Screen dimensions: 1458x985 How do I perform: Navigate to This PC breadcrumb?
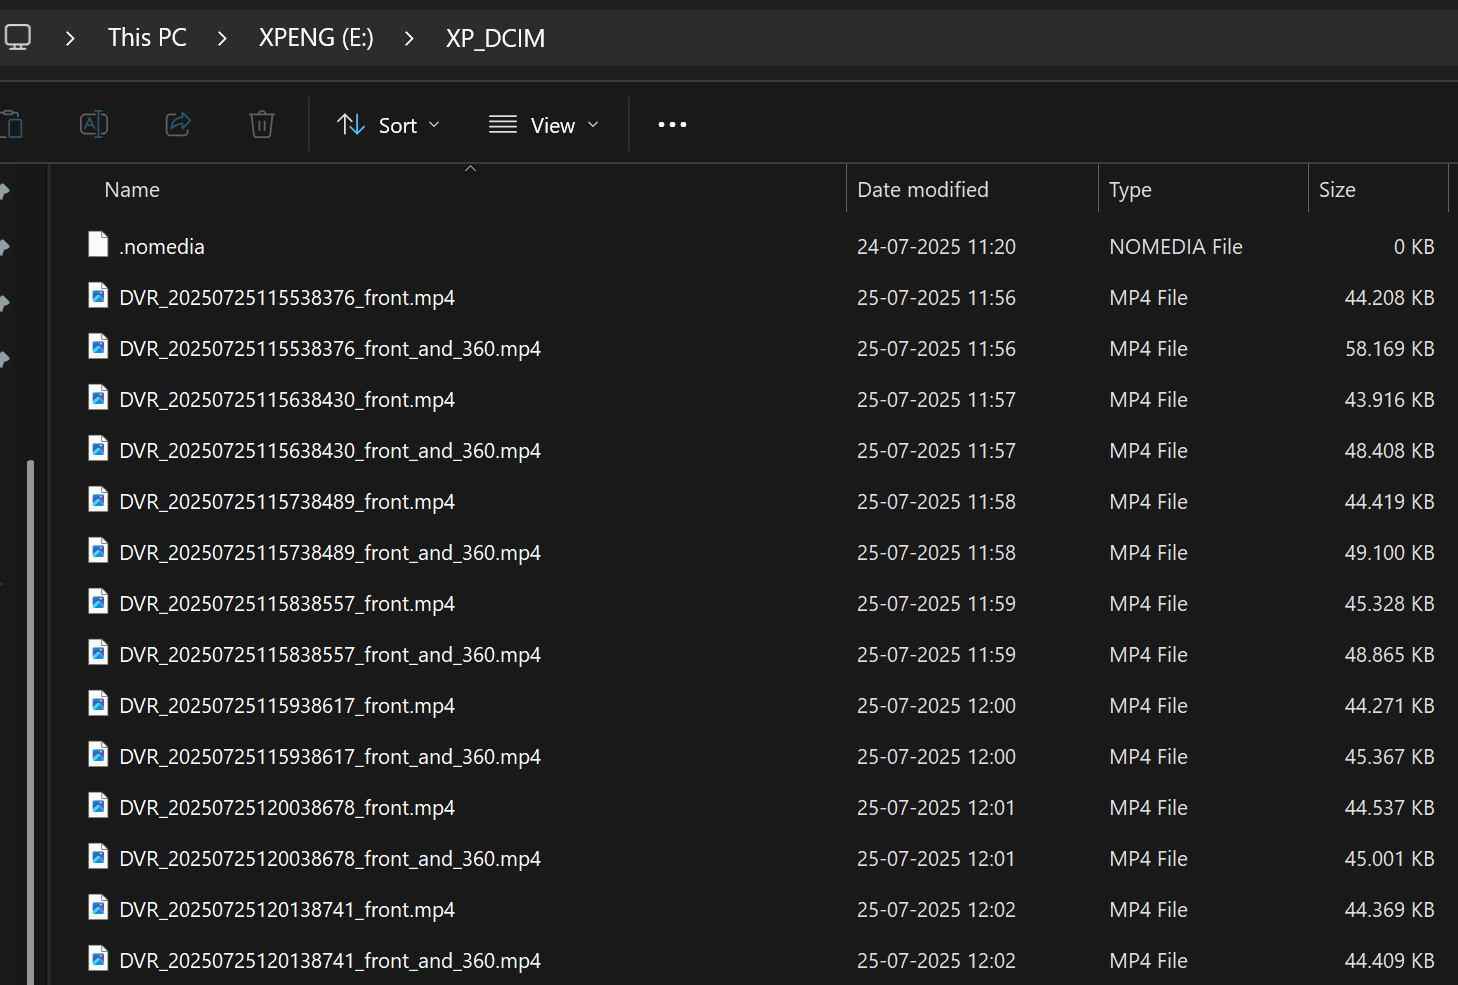point(147,38)
